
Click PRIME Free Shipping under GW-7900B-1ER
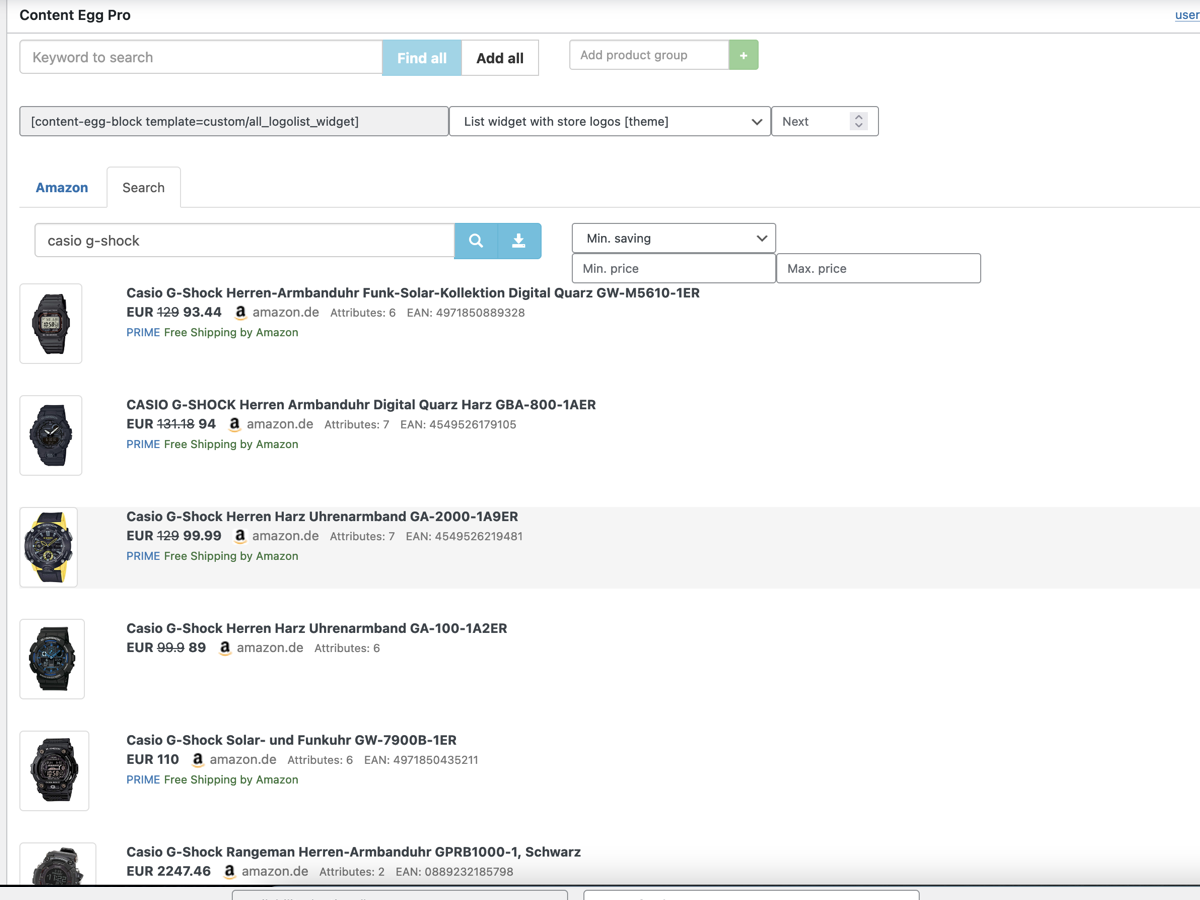click(212, 780)
